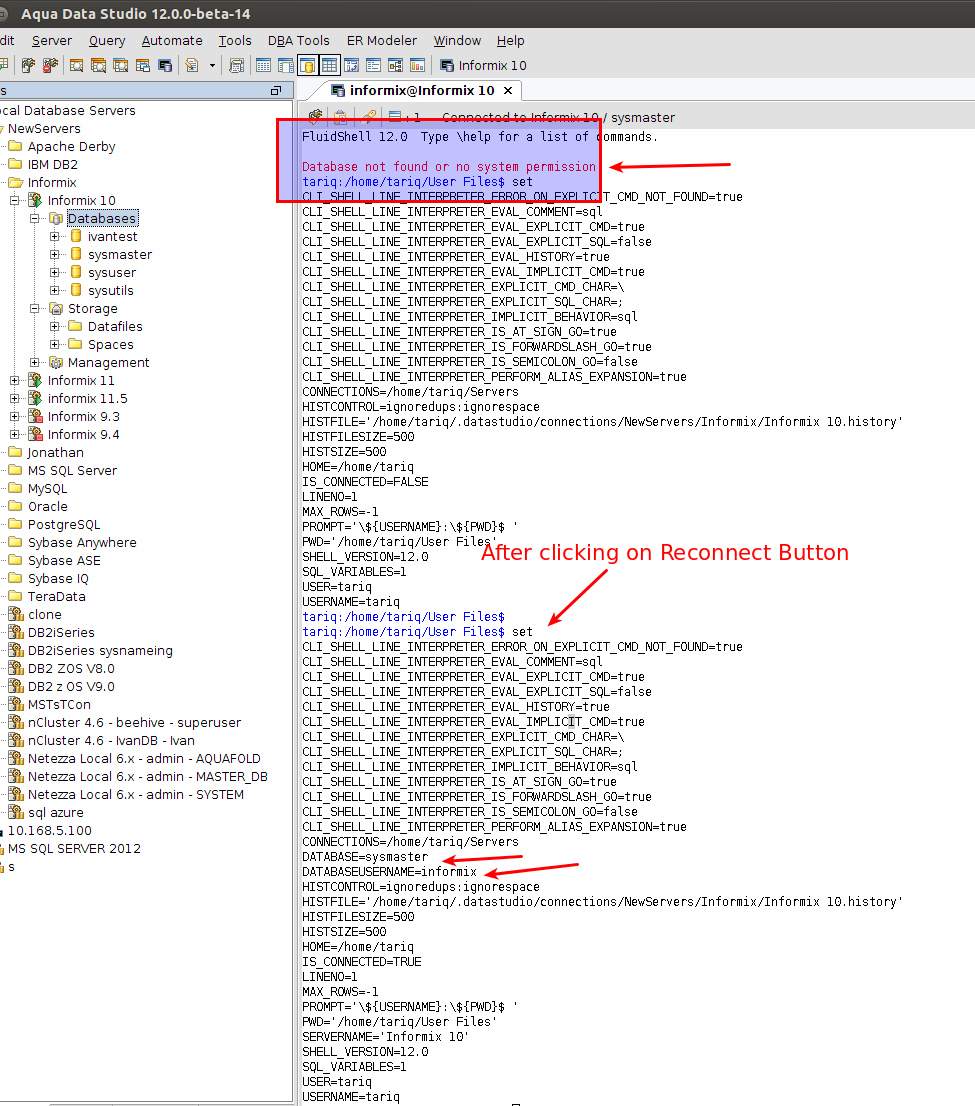Screen dimensions: 975x1106
Task: Click the blue cascading windows toolbar icon
Action: pos(143,66)
